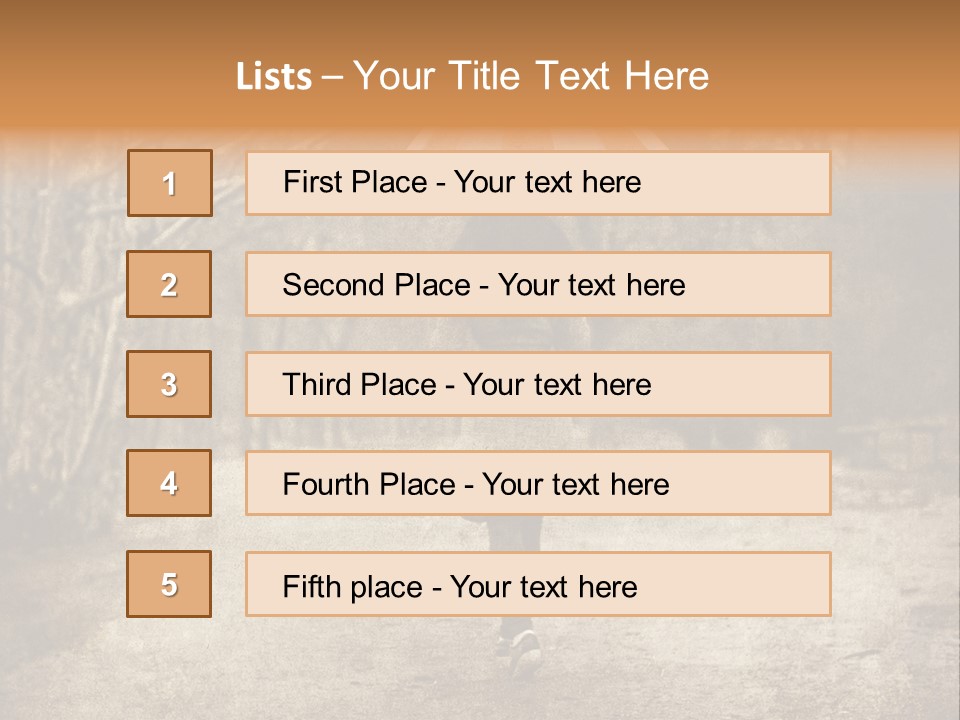This screenshot has height=720, width=960.
Task: Click the Fourth Place text bar
Action: [538, 483]
